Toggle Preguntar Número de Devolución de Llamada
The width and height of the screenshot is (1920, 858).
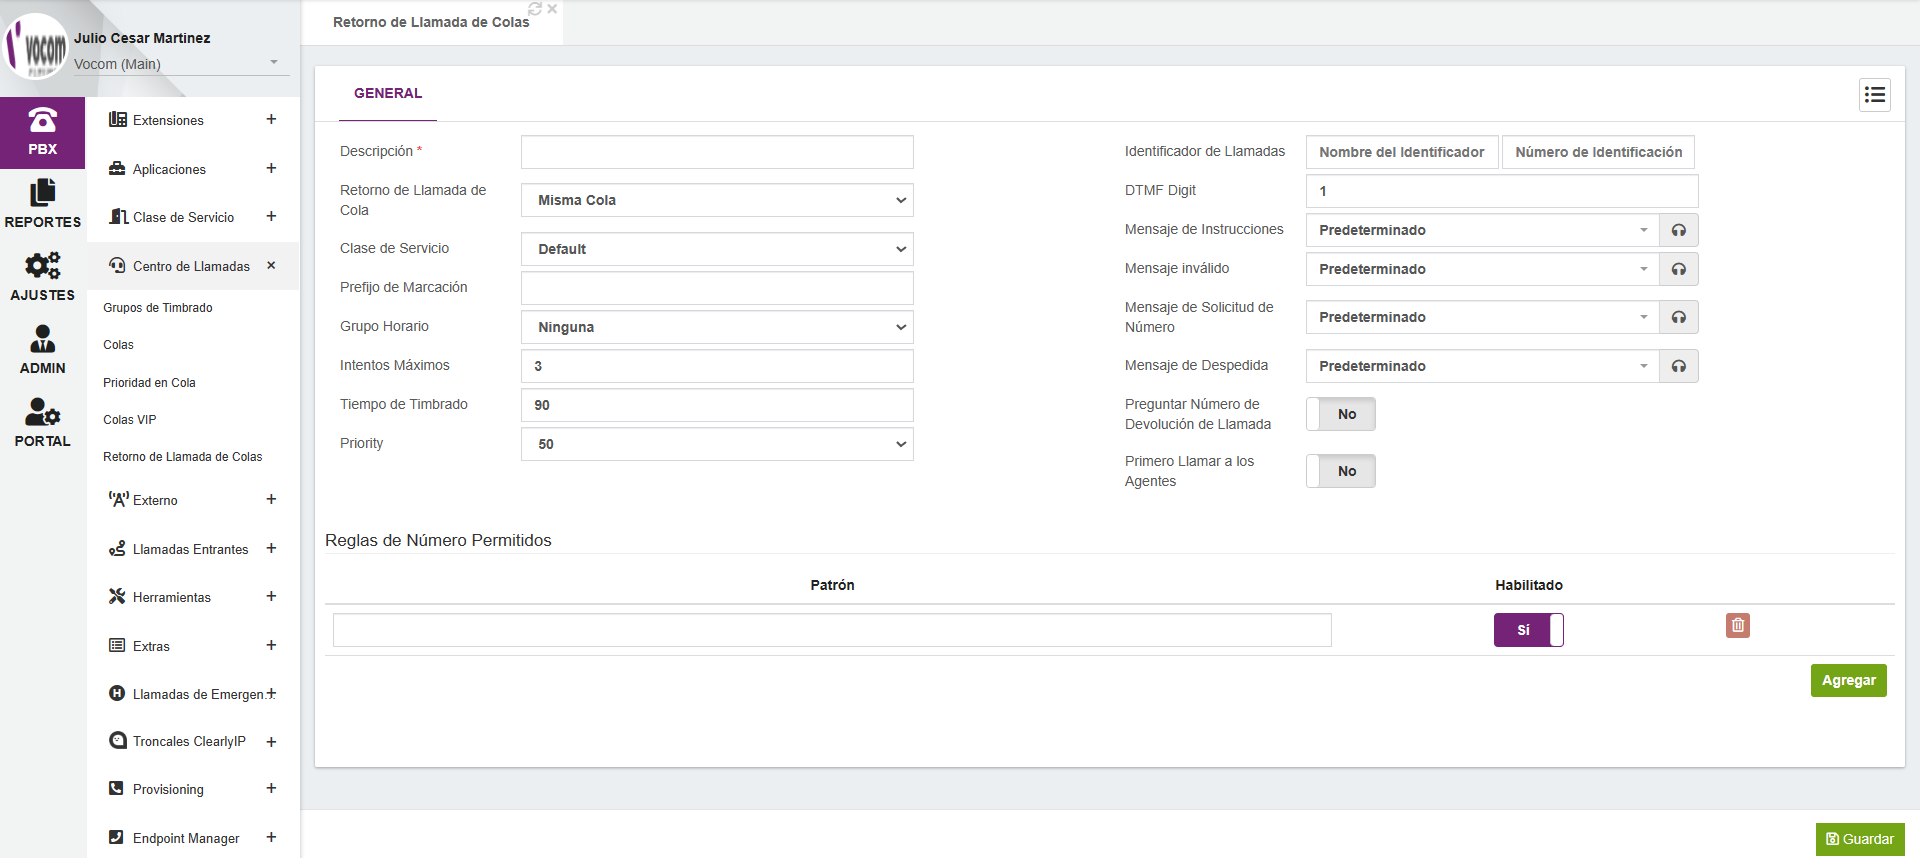tap(1341, 414)
